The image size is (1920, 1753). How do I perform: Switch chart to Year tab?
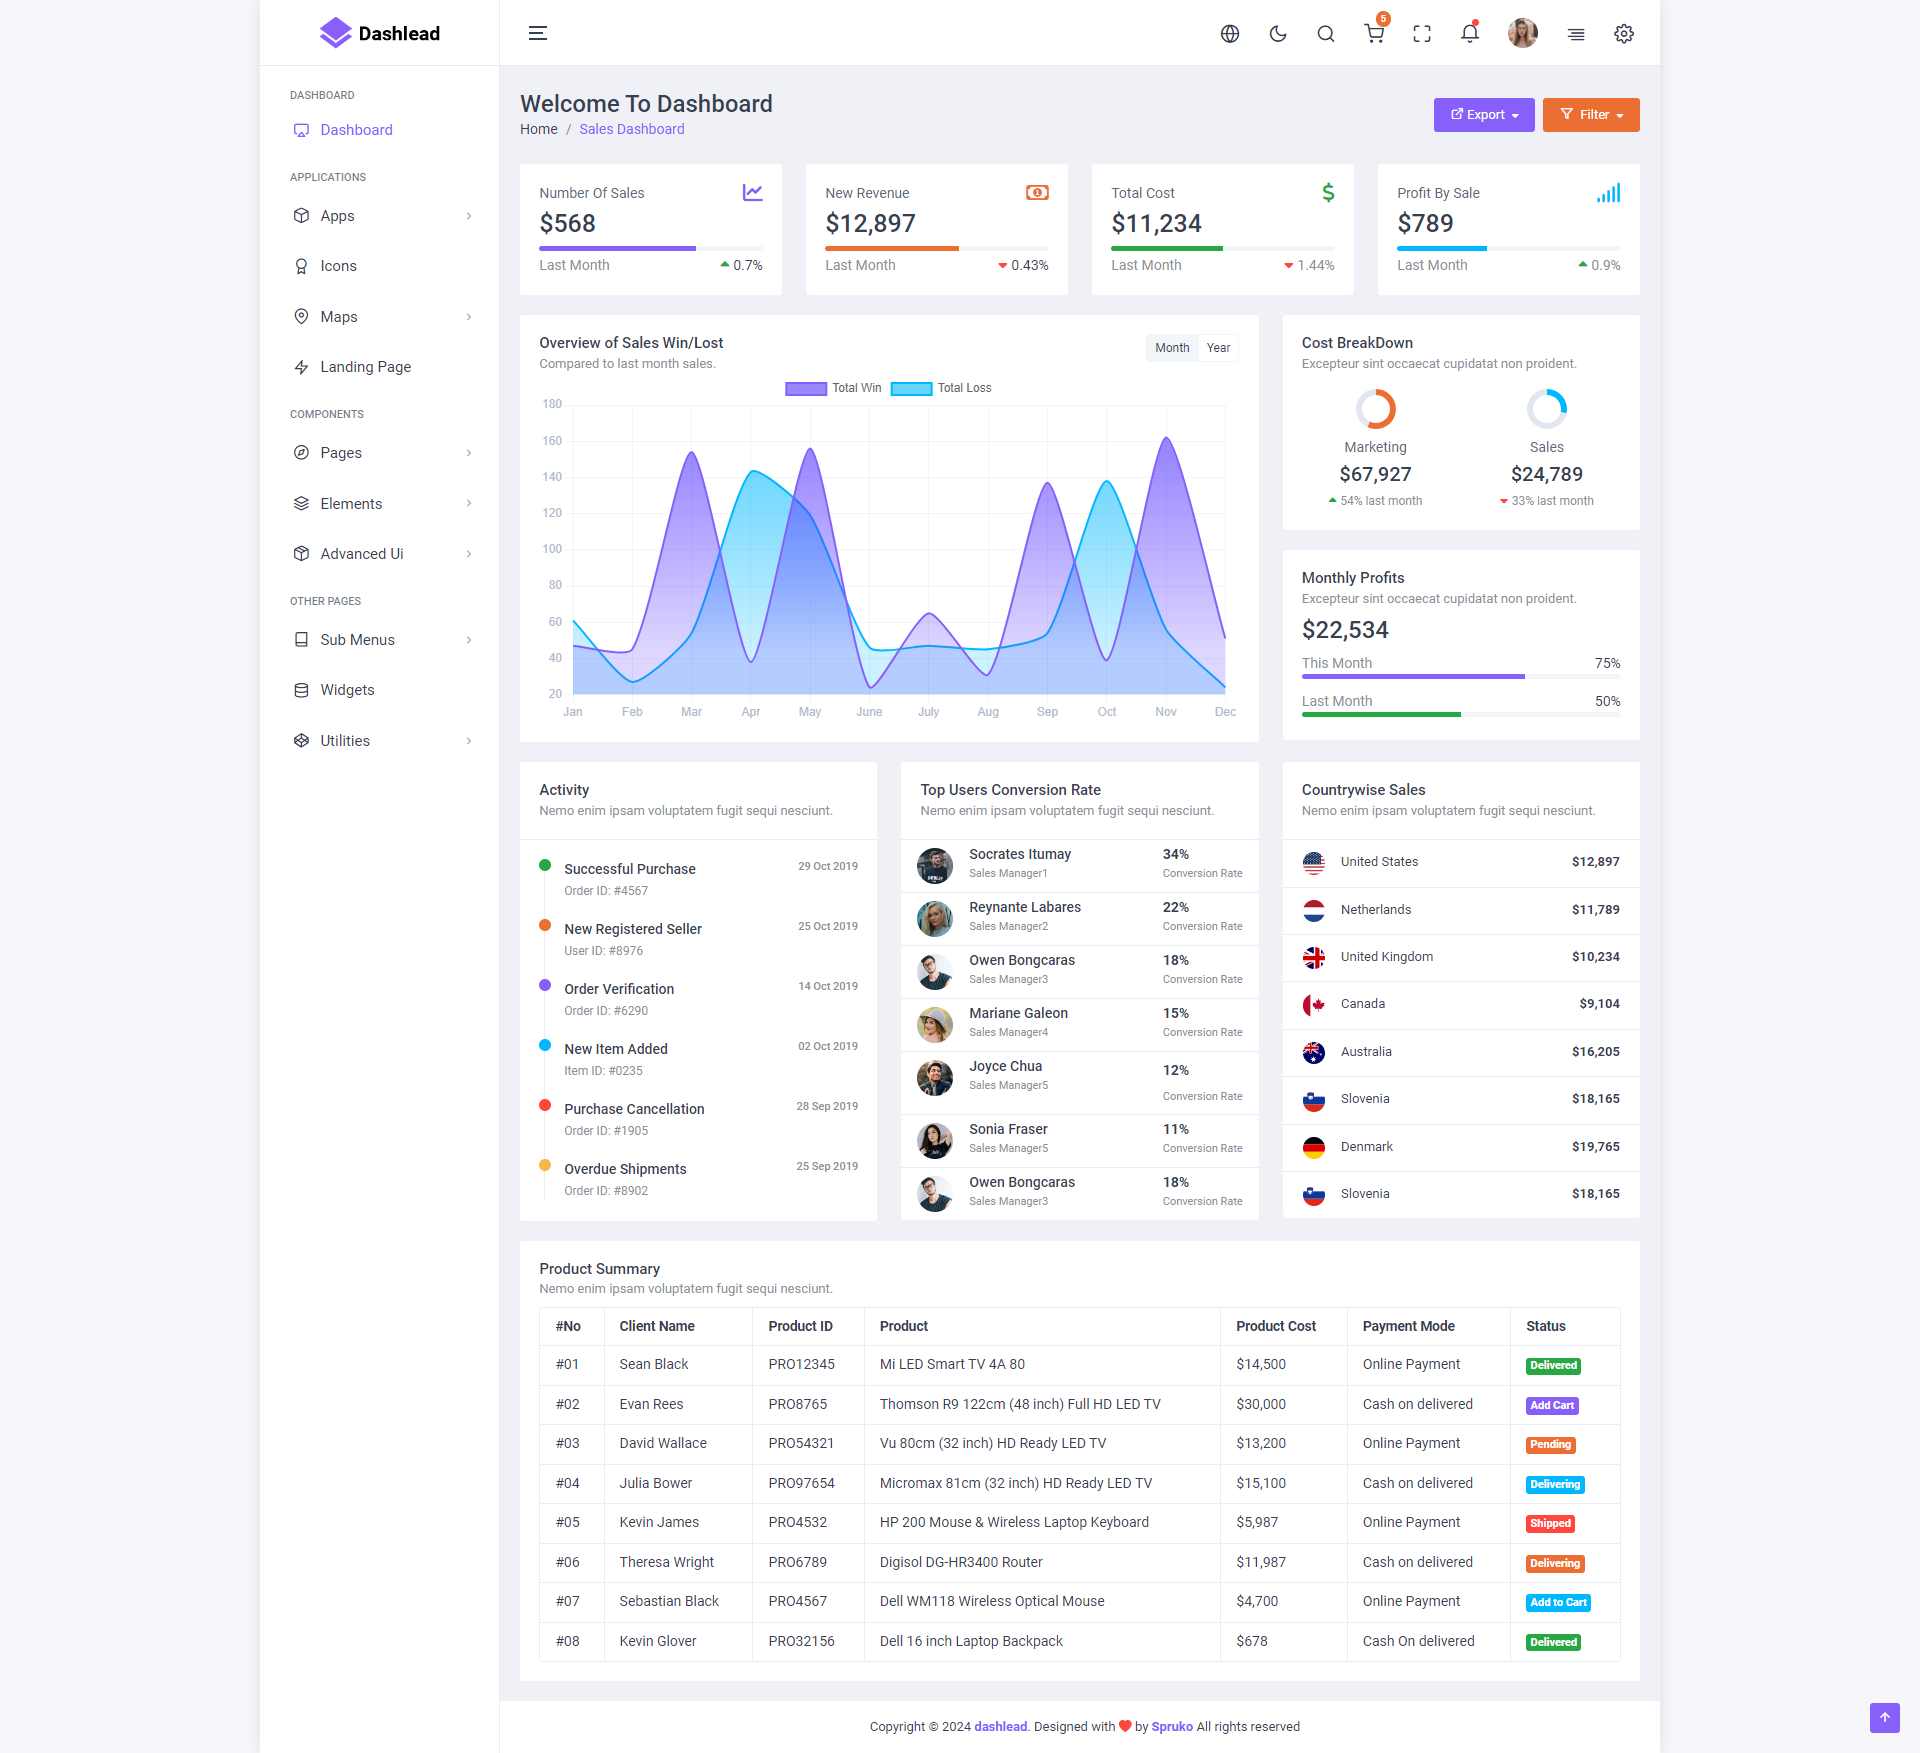1217,348
